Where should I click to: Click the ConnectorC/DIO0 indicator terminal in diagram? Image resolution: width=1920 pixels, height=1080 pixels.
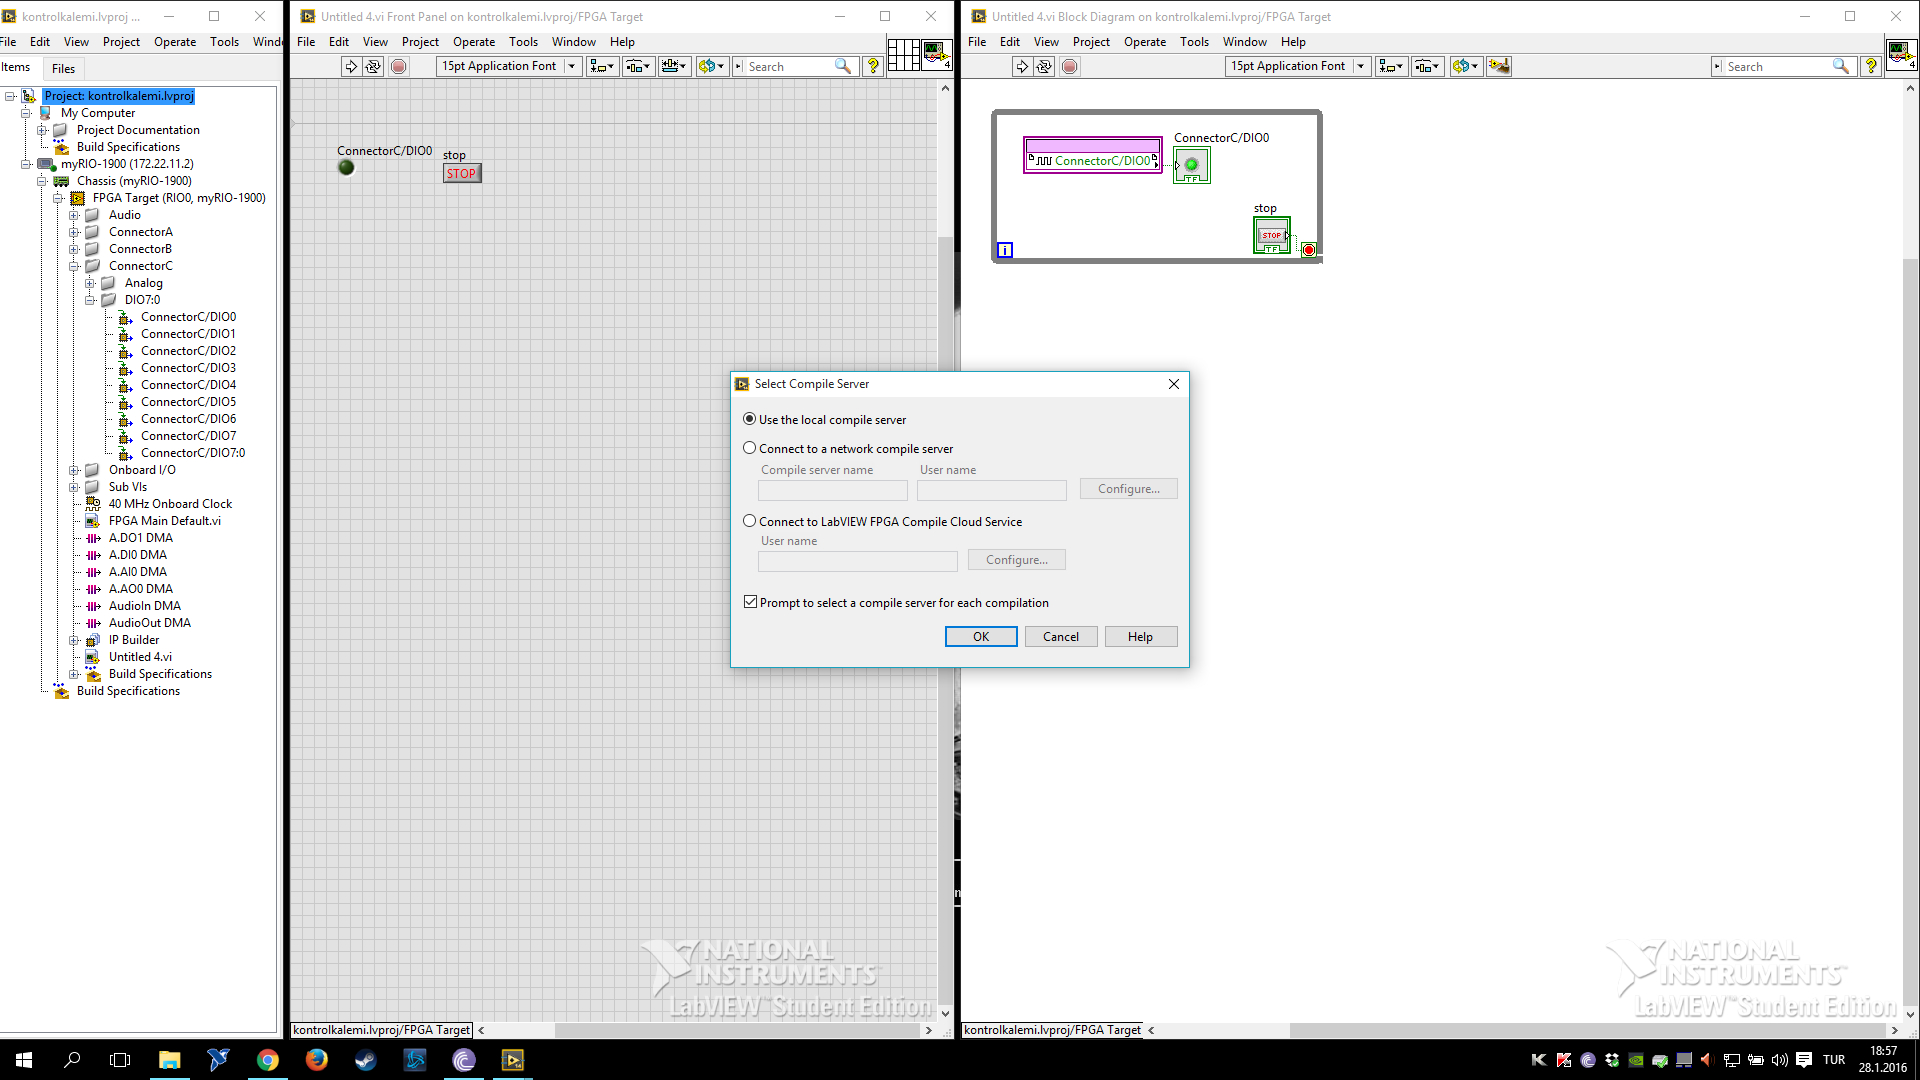1192,165
